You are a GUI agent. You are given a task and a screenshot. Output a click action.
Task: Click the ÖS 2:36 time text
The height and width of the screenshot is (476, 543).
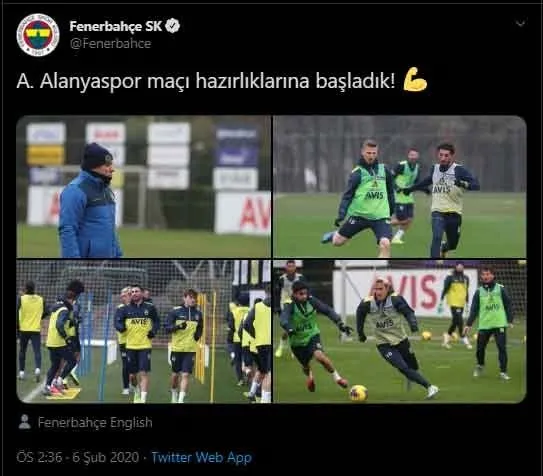(39, 457)
